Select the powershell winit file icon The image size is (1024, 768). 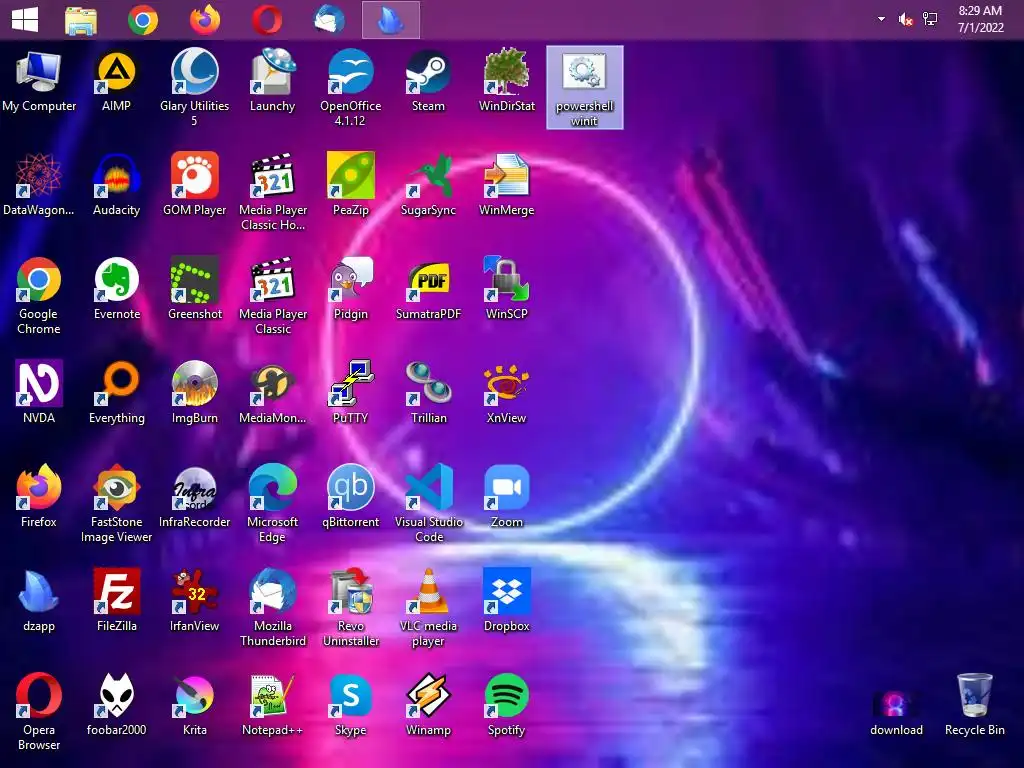[x=584, y=88]
